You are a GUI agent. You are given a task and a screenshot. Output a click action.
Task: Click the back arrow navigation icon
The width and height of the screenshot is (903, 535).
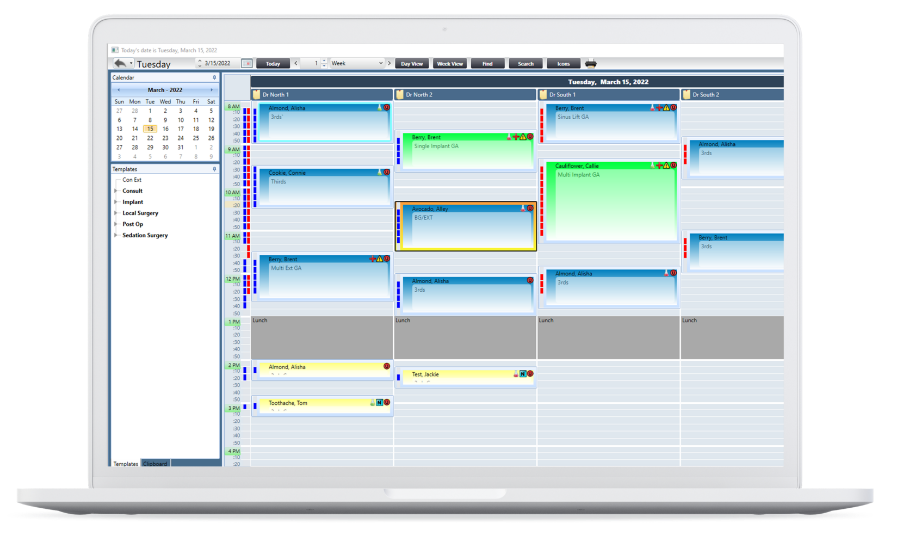coord(119,64)
